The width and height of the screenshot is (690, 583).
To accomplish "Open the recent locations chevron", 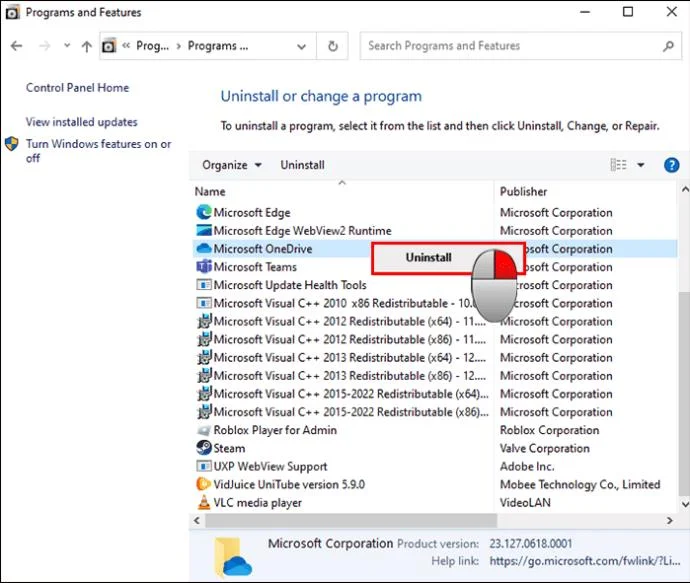I will click(x=67, y=45).
